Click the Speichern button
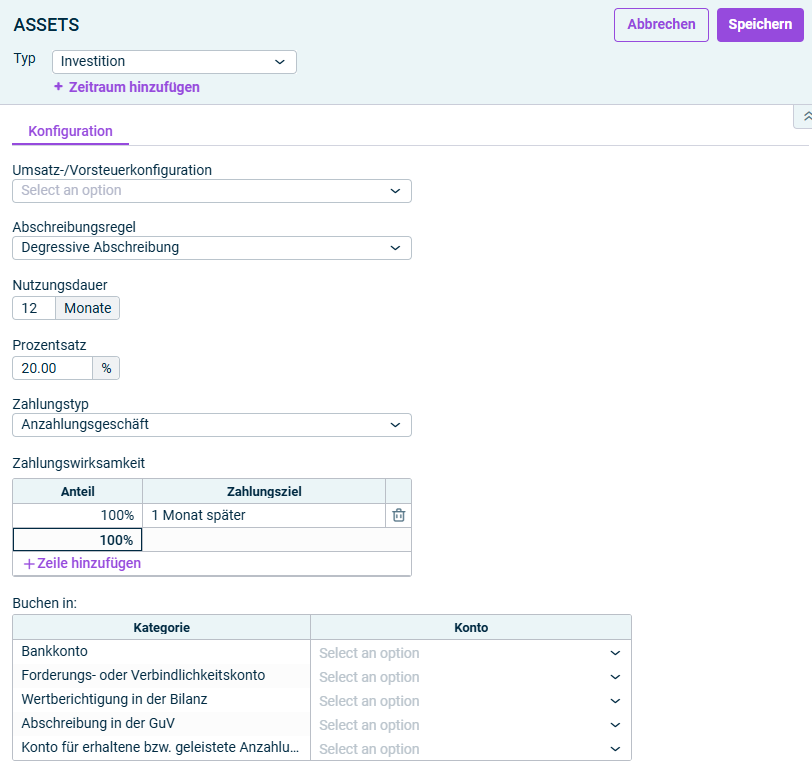812x766 pixels. coord(760,25)
